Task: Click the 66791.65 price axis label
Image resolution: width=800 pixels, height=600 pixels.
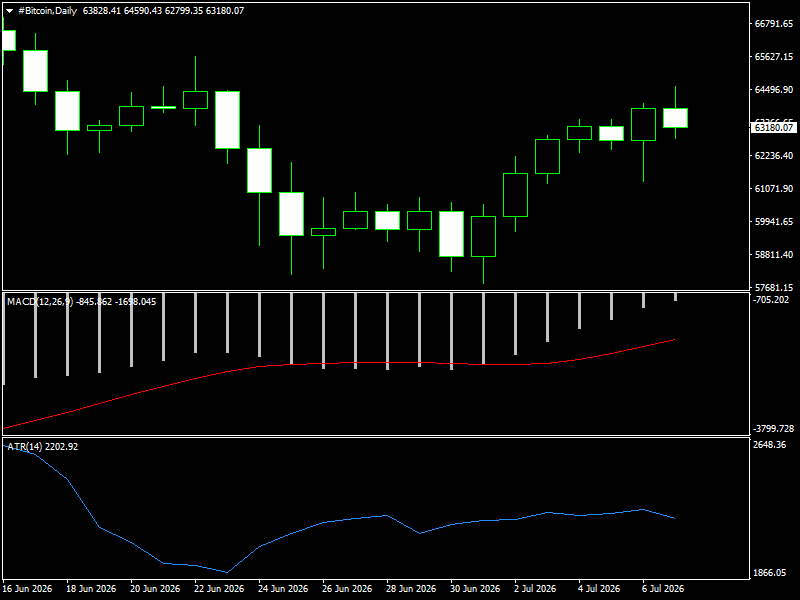Action: point(774,23)
